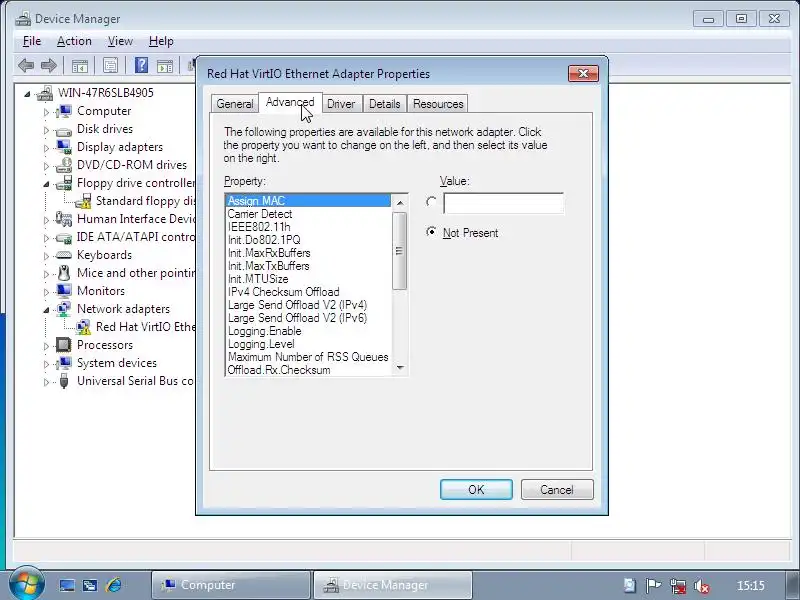
Task: Click the OK button
Action: click(477, 490)
